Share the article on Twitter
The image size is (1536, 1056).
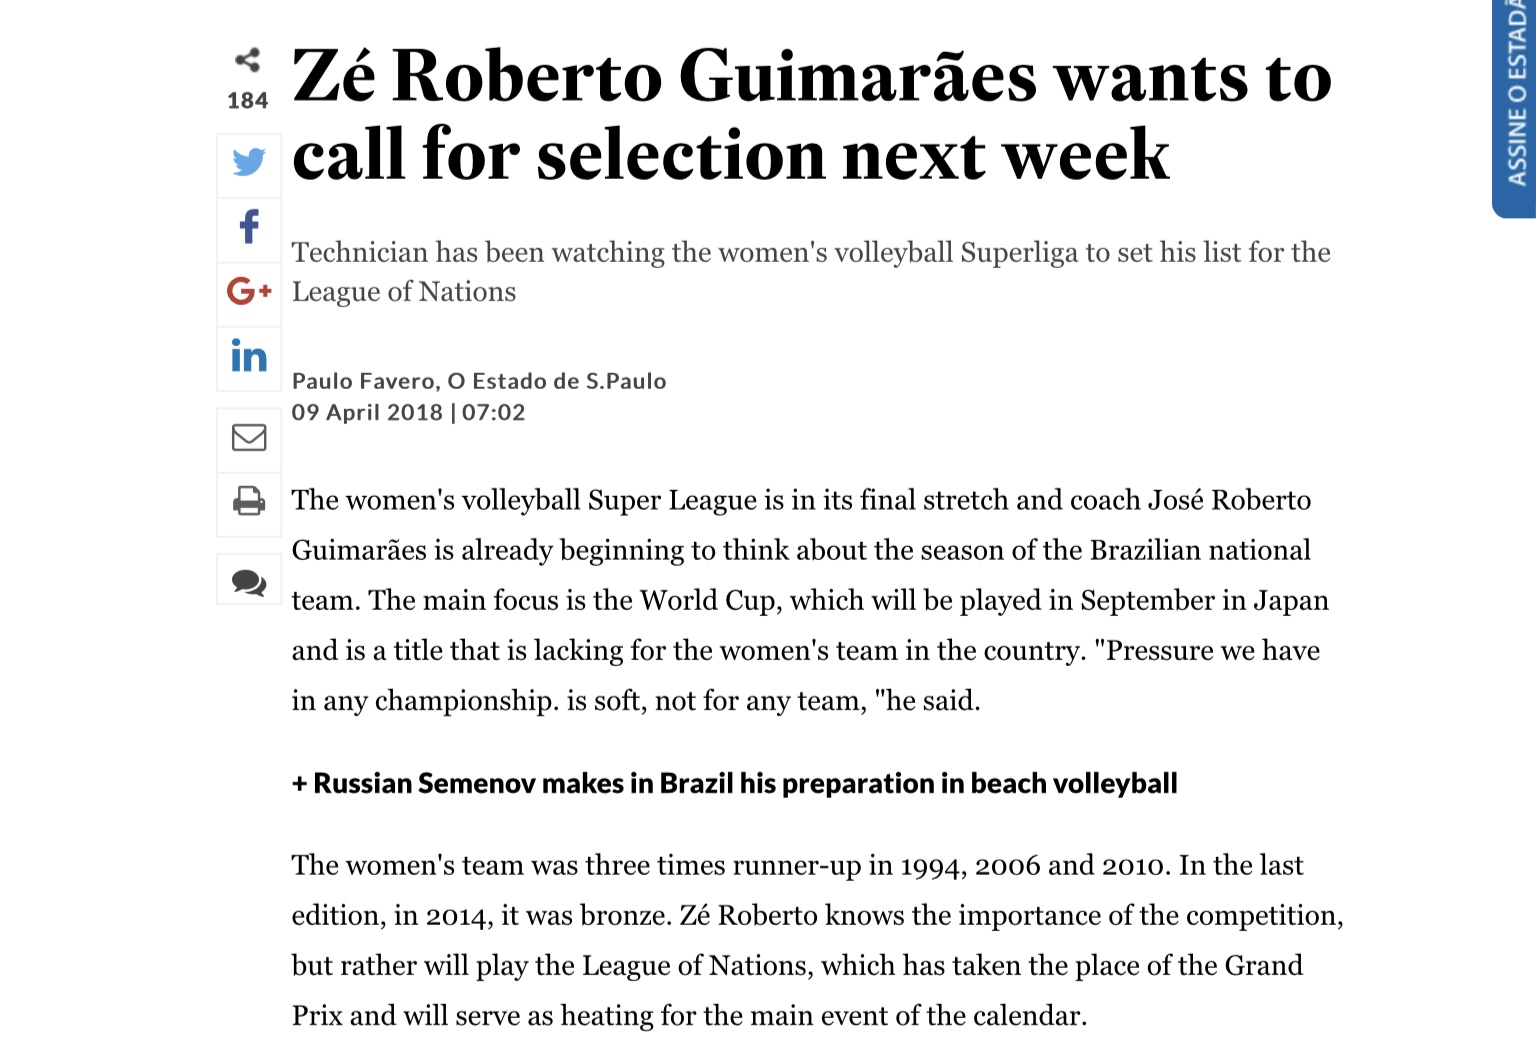tap(249, 162)
